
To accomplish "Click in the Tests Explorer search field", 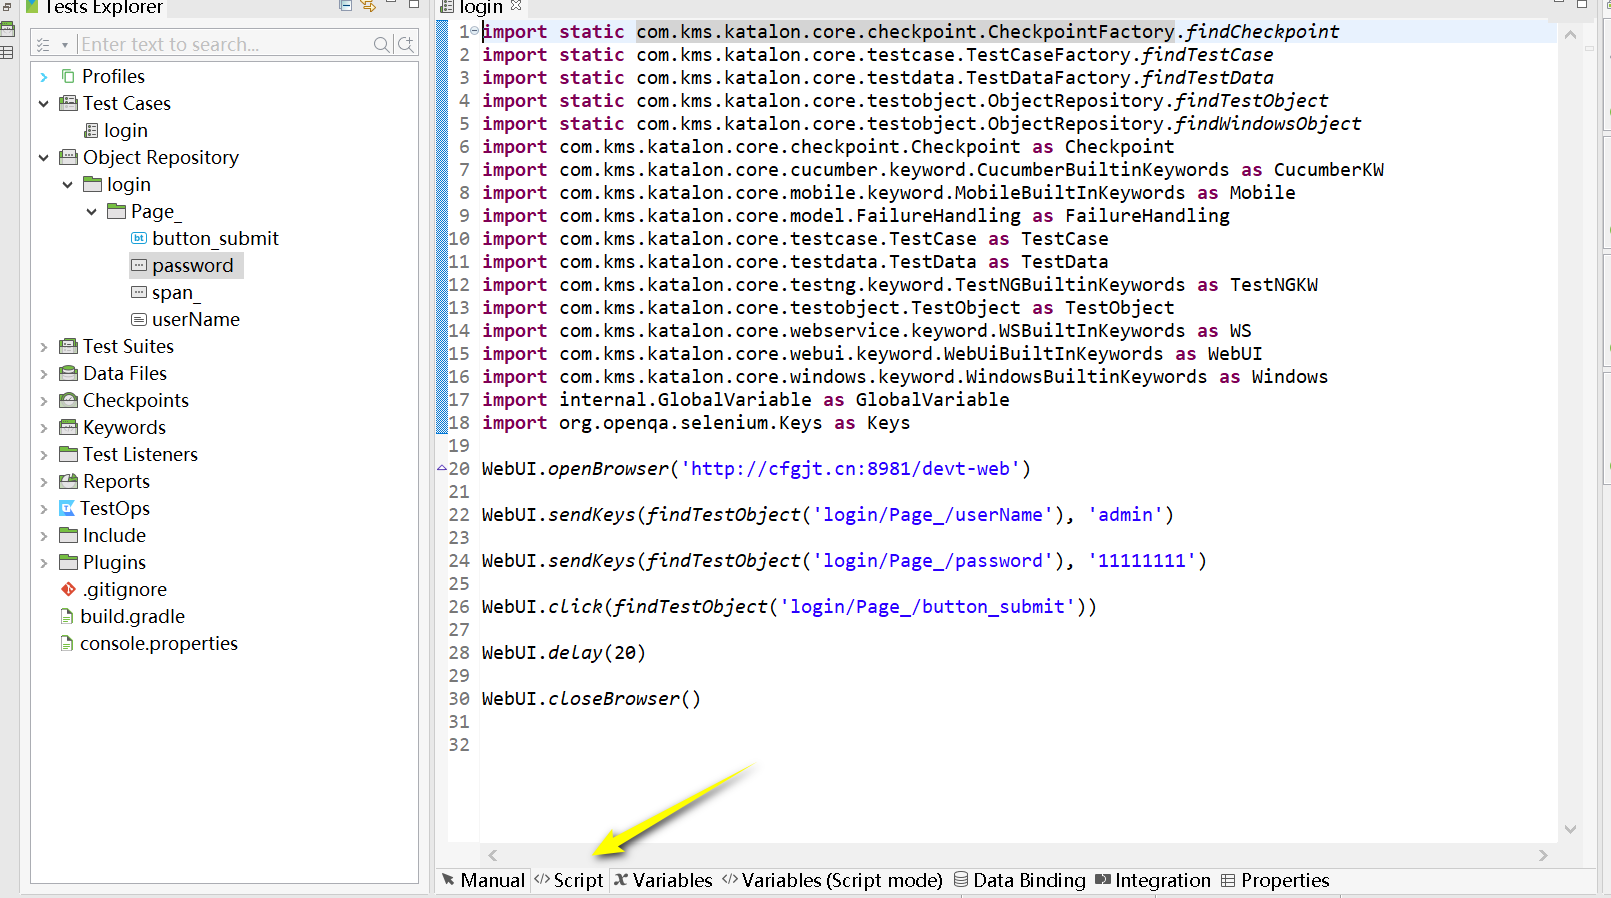I will click(224, 44).
